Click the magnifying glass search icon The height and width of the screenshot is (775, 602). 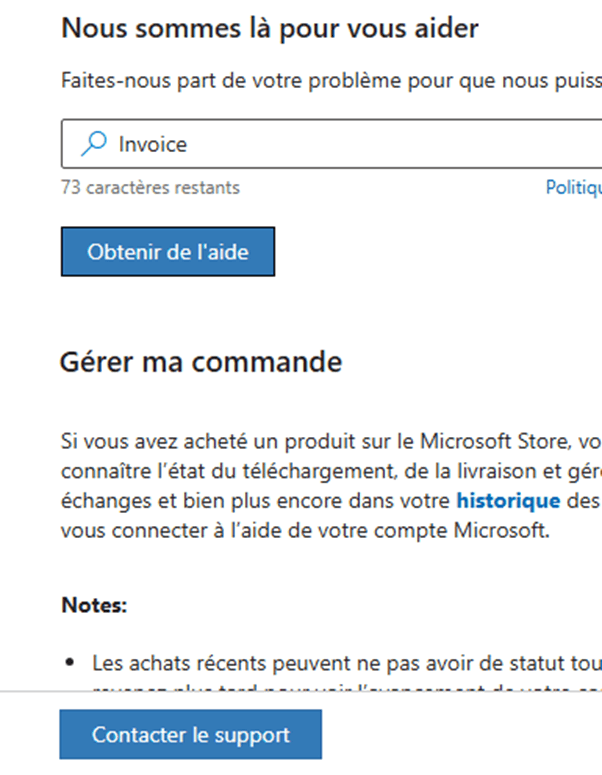click(x=94, y=144)
